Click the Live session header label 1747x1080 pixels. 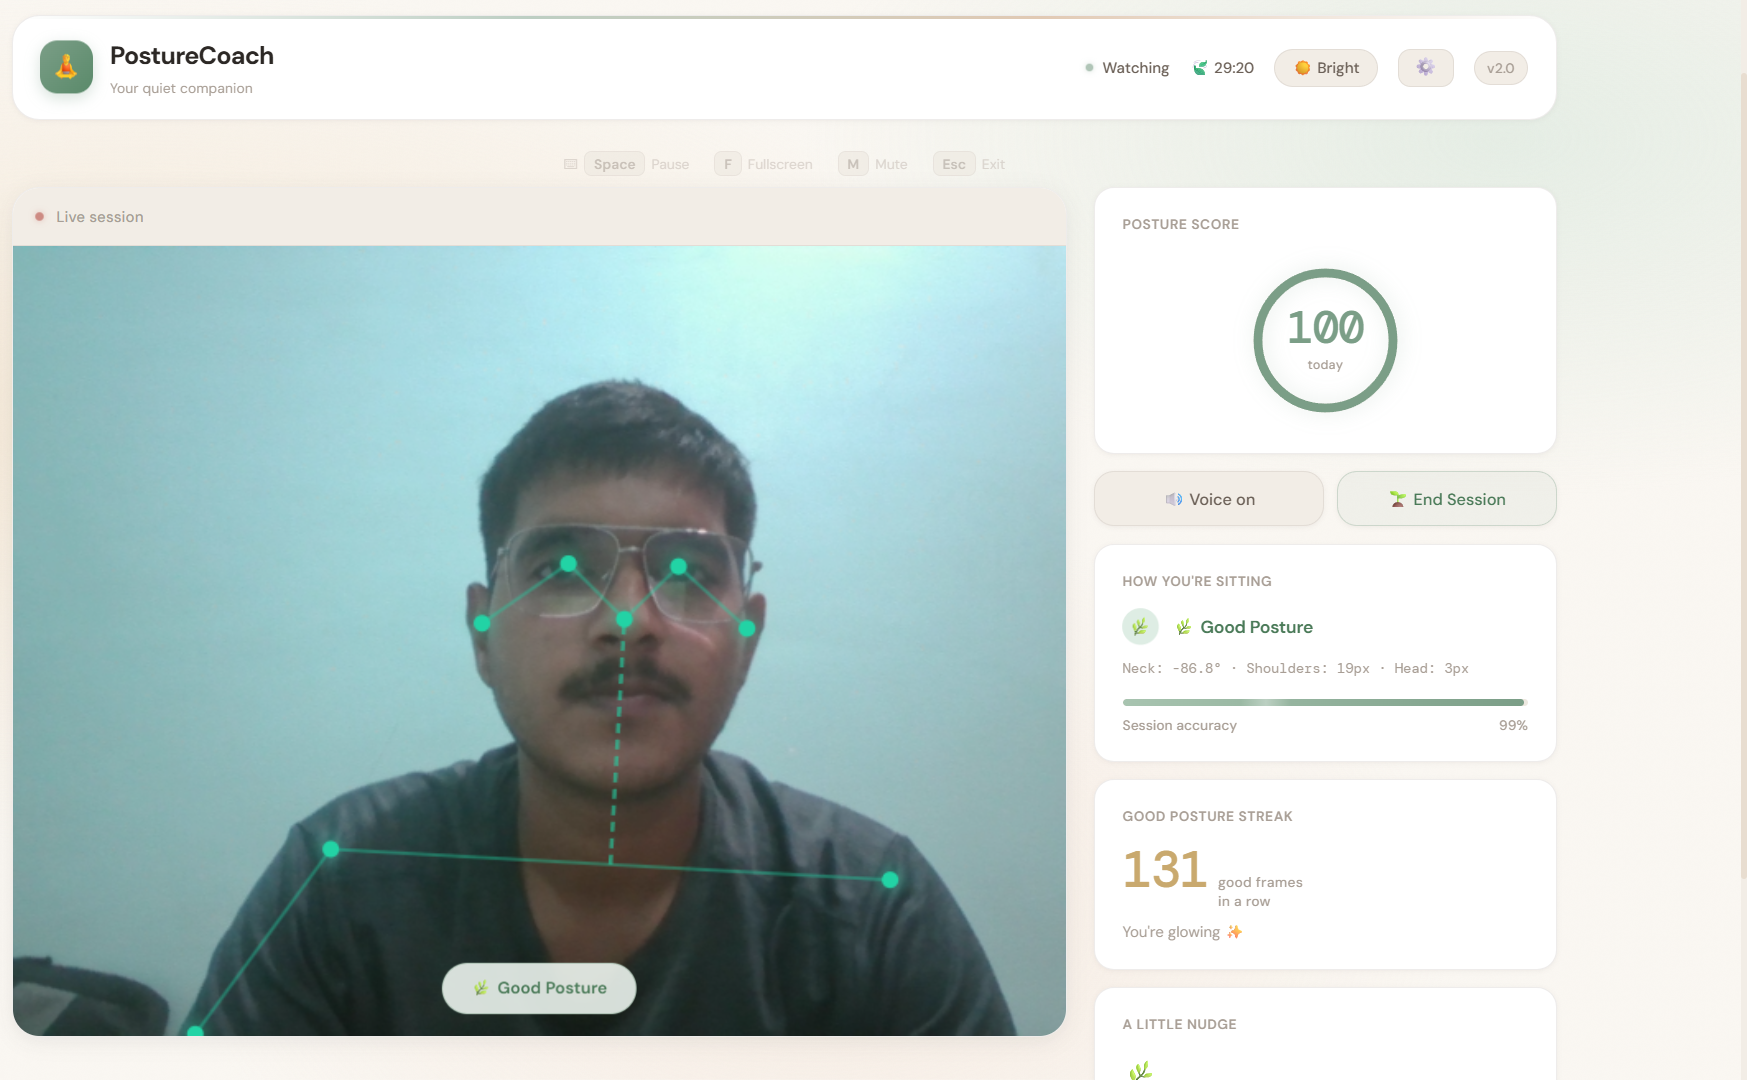coord(99,216)
